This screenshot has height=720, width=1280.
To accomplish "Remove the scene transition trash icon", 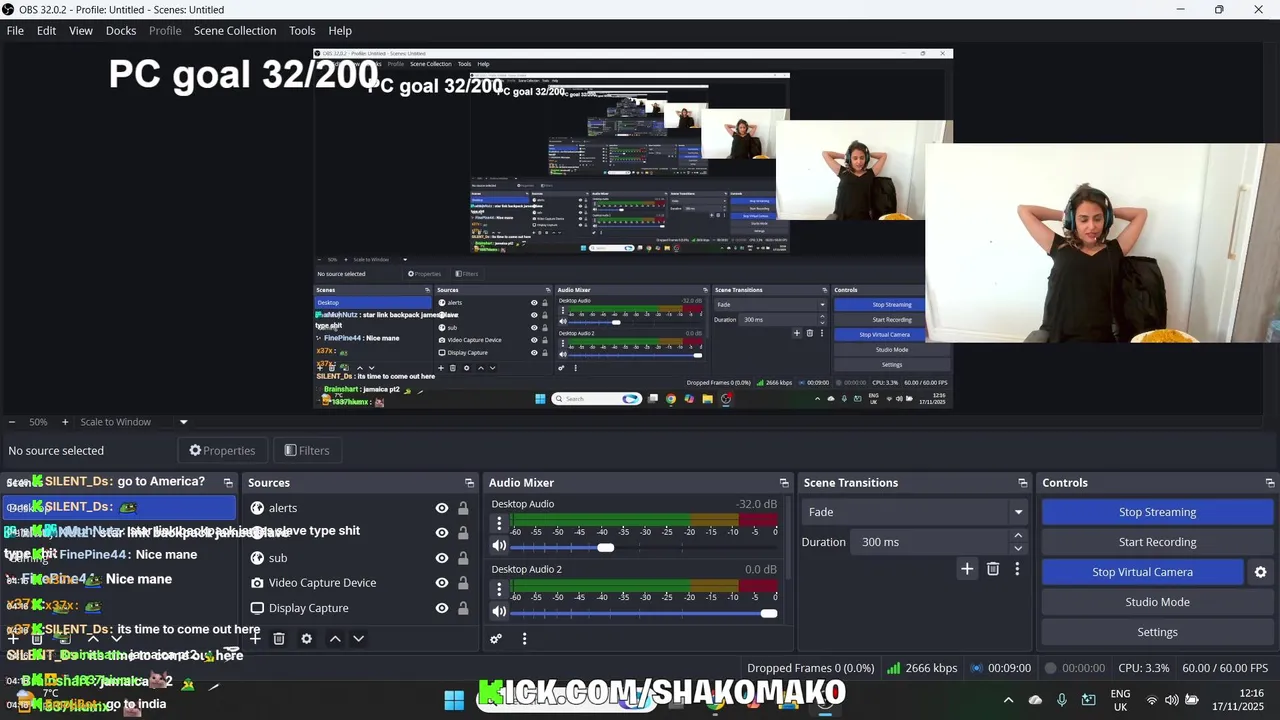I will (x=993, y=569).
